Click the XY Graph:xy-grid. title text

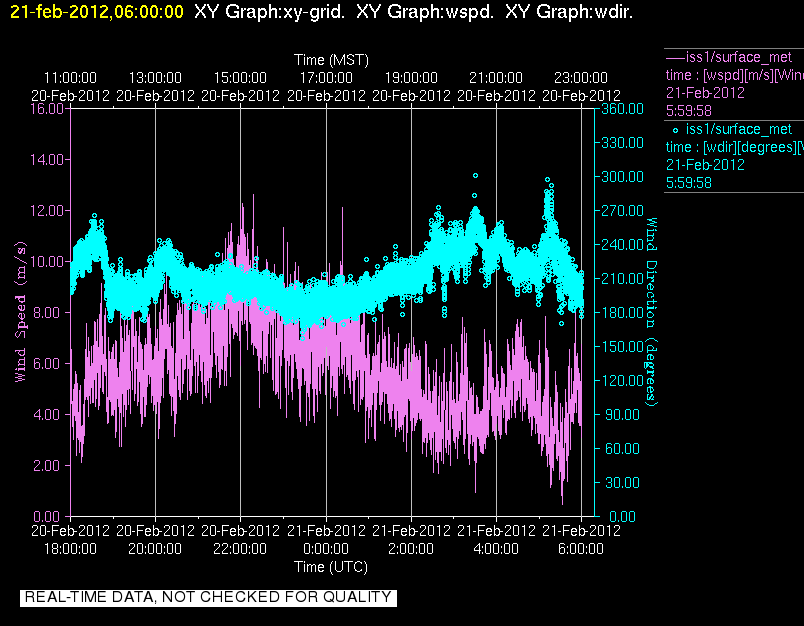(x=269, y=12)
